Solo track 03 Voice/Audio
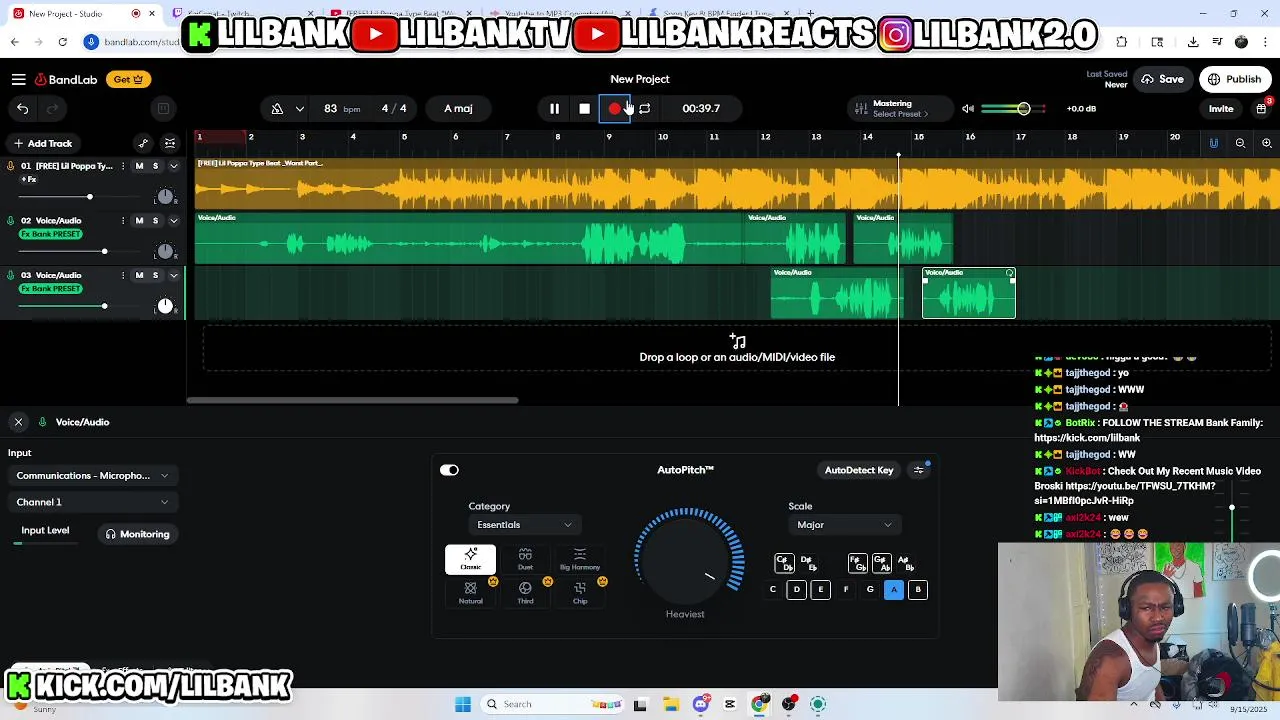Screen dimensions: 1280x720 (x=155, y=275)
